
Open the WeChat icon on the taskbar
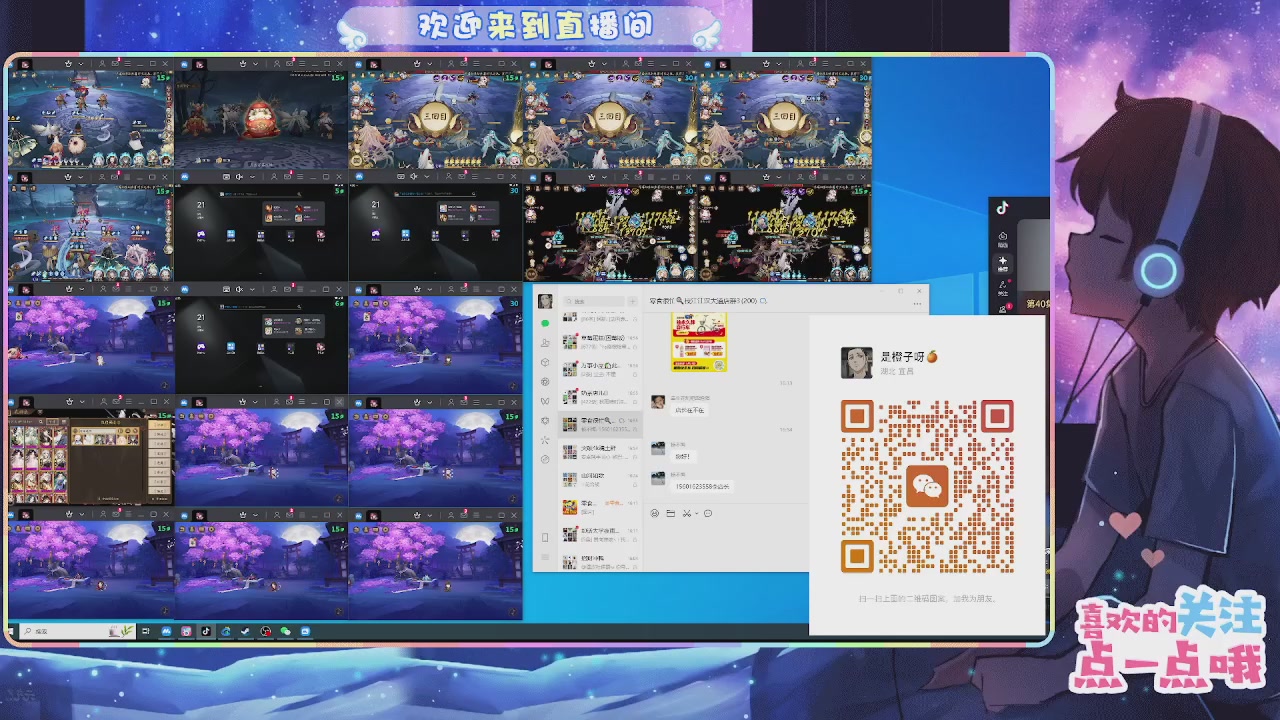285,631
